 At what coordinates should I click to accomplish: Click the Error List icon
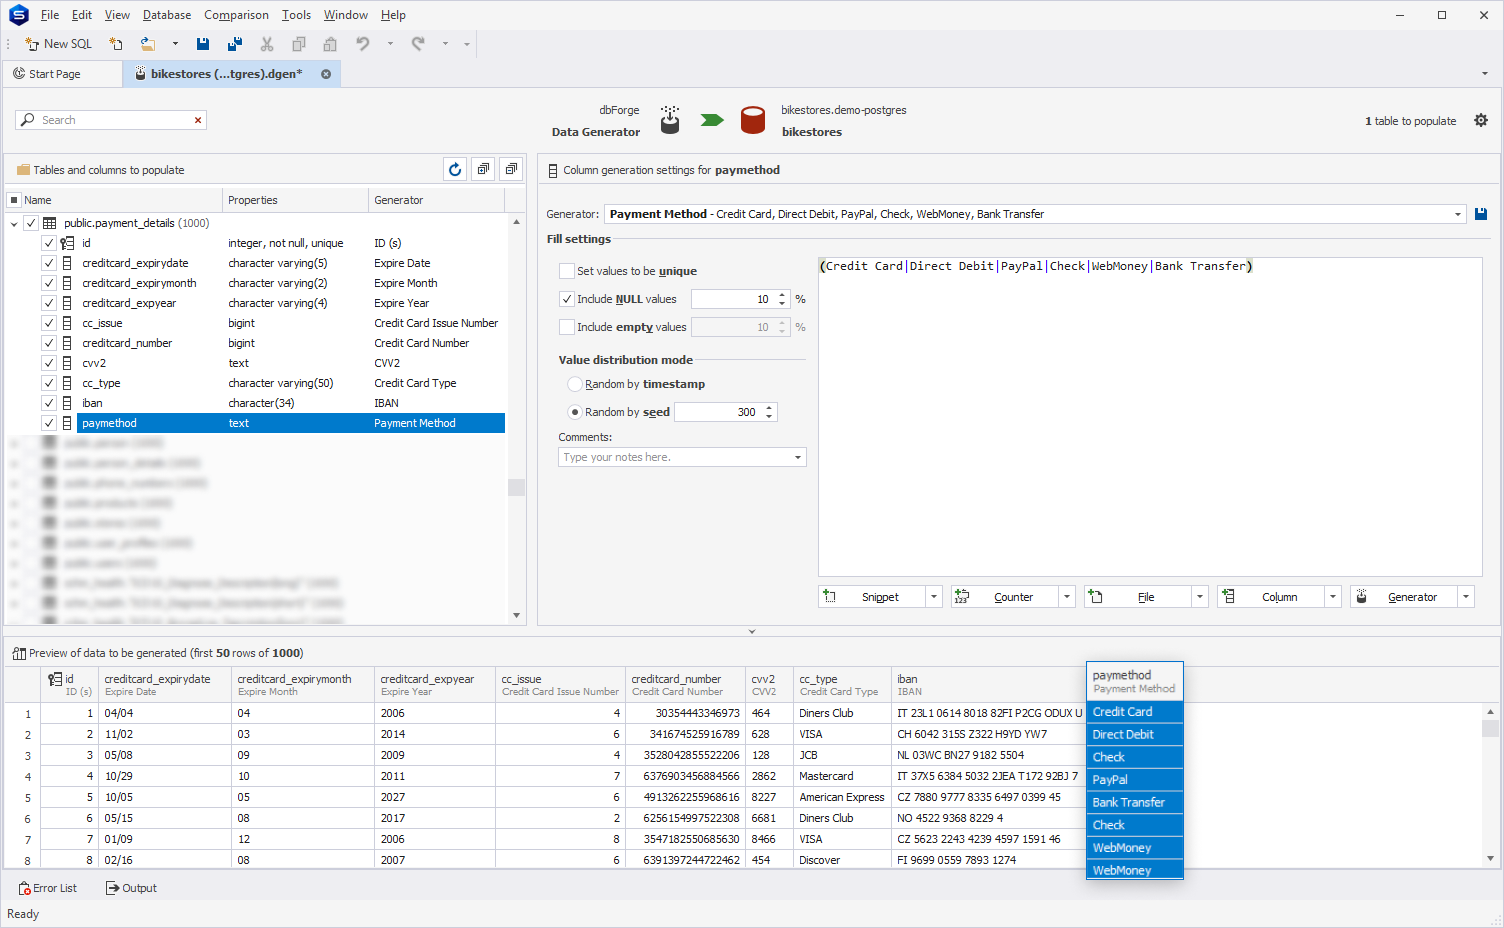click(25, 888)
